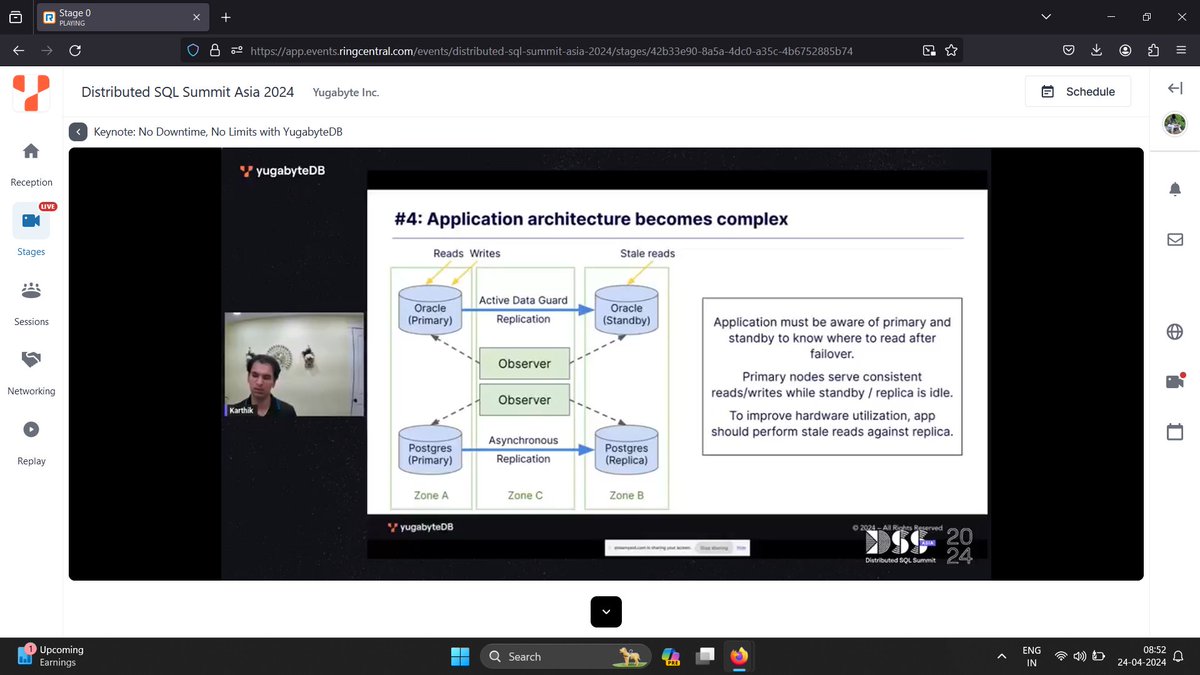1200x675 pixels.
Task: Switch to the Stage 0 browser tab
Action: pyautogui.click(x=110, y=17)
